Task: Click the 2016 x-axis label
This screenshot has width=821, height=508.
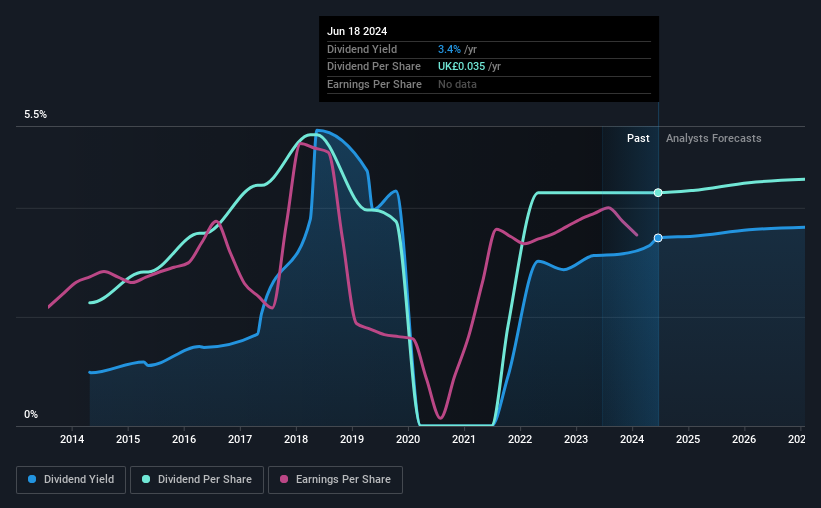Action: click(x=184, y=439)
